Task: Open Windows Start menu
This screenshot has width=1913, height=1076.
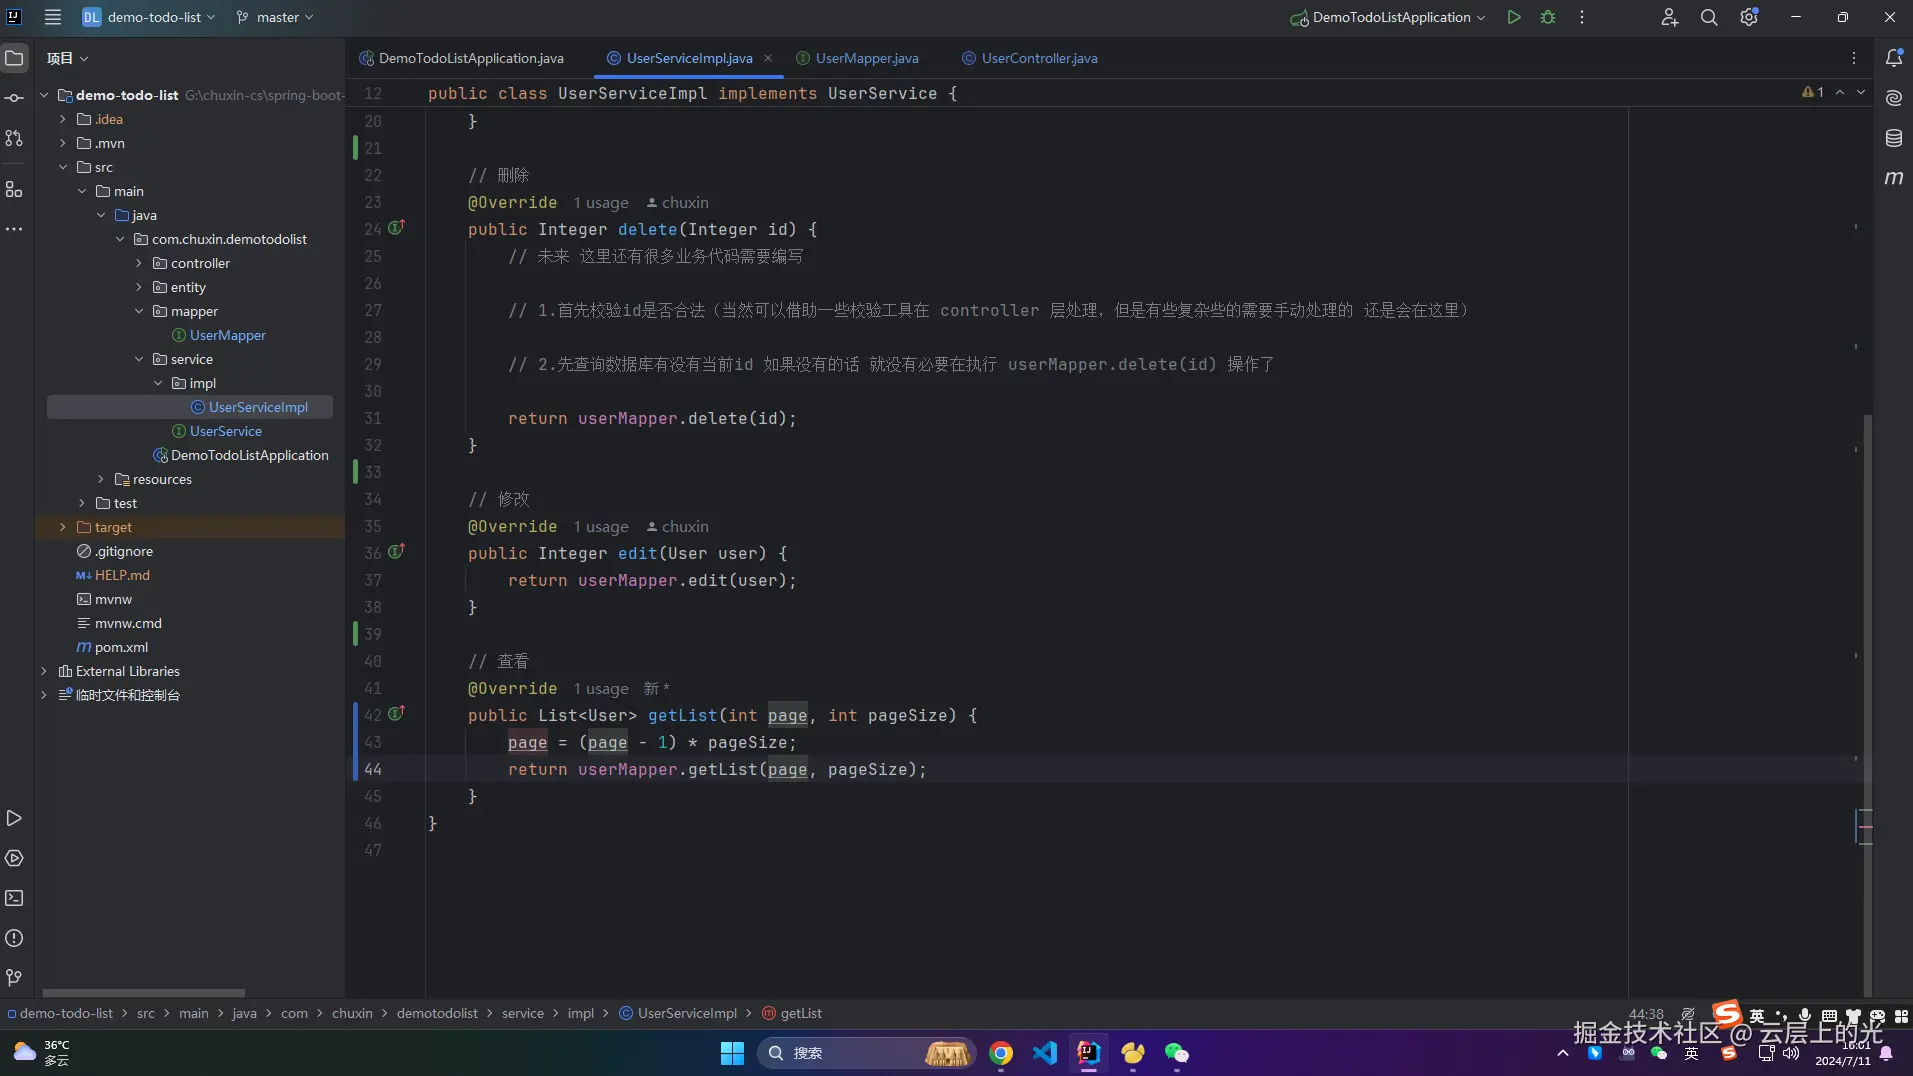Action: point(732,1053)
